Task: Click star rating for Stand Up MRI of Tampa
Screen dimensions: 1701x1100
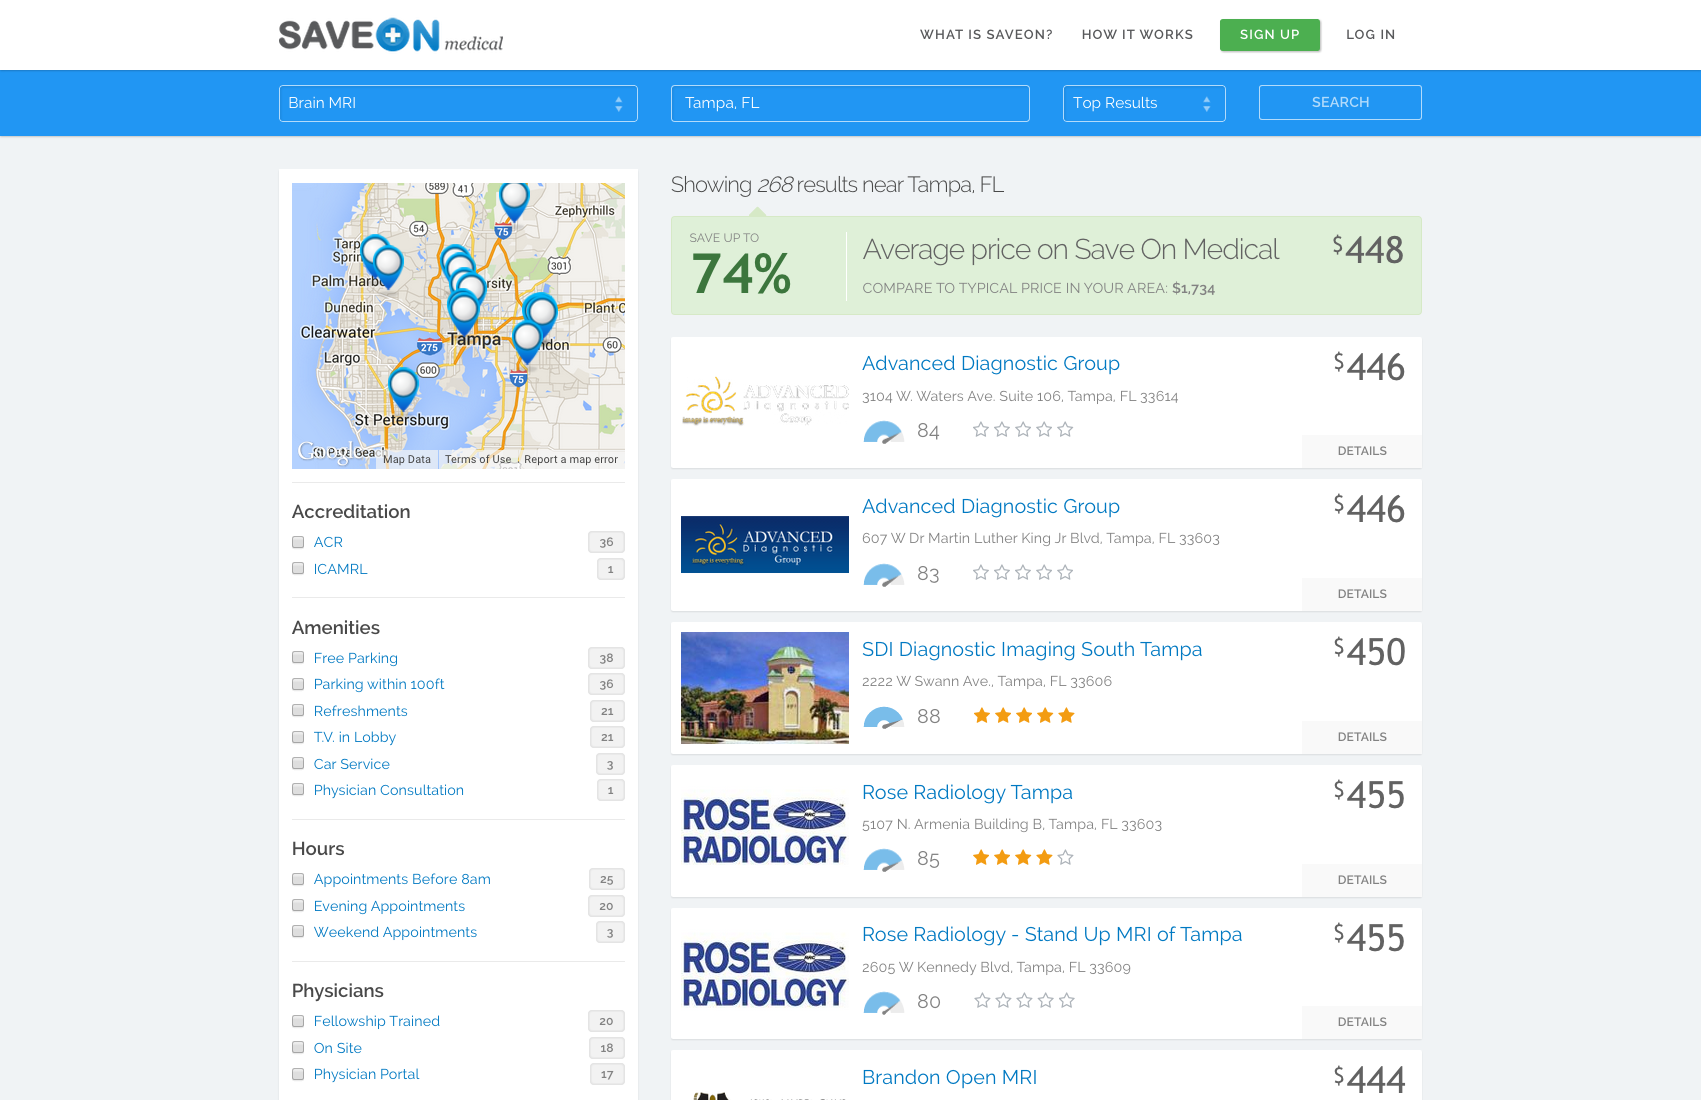Action: pos(1024,1000)
